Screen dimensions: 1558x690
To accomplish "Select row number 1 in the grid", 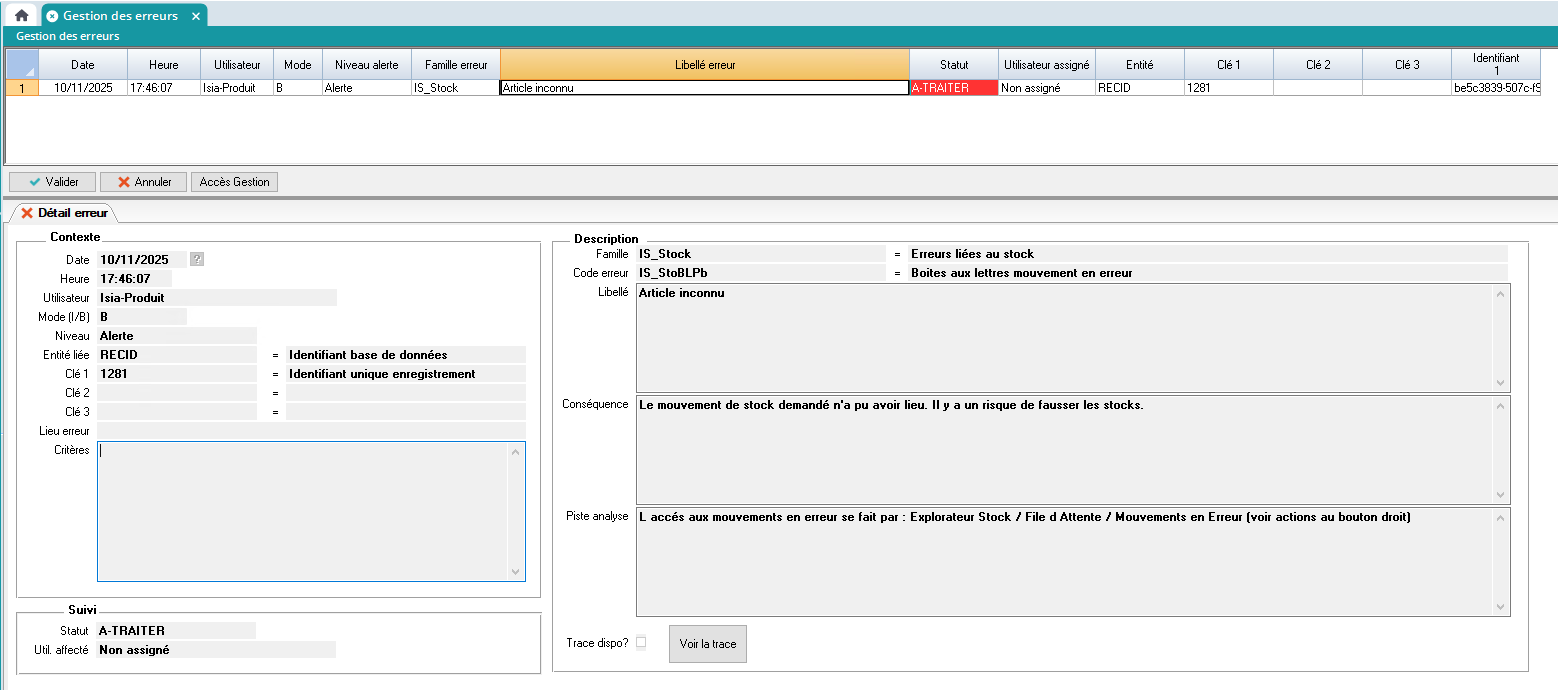I will [x=22, y=88].
